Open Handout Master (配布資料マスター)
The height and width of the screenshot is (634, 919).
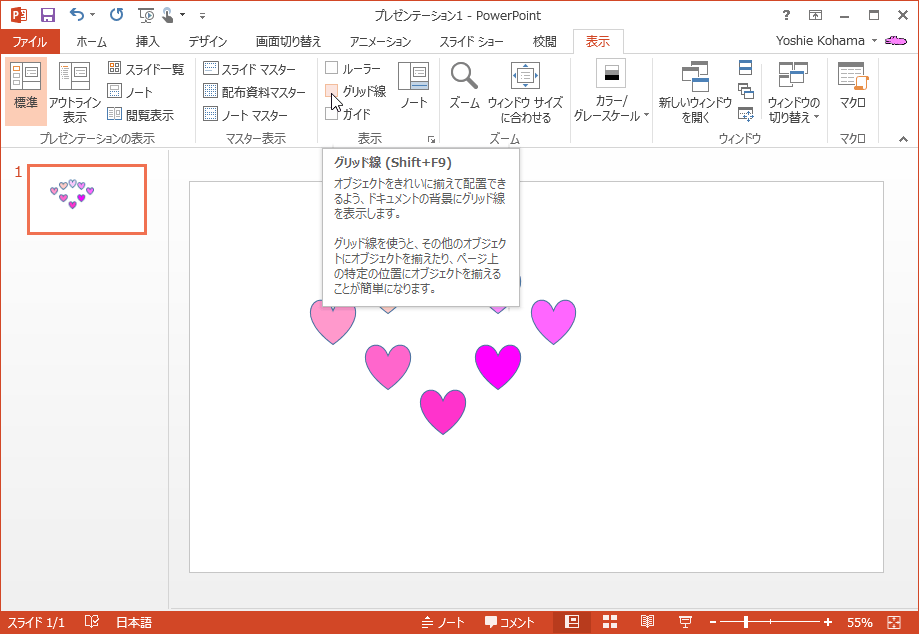pos(254,91)
